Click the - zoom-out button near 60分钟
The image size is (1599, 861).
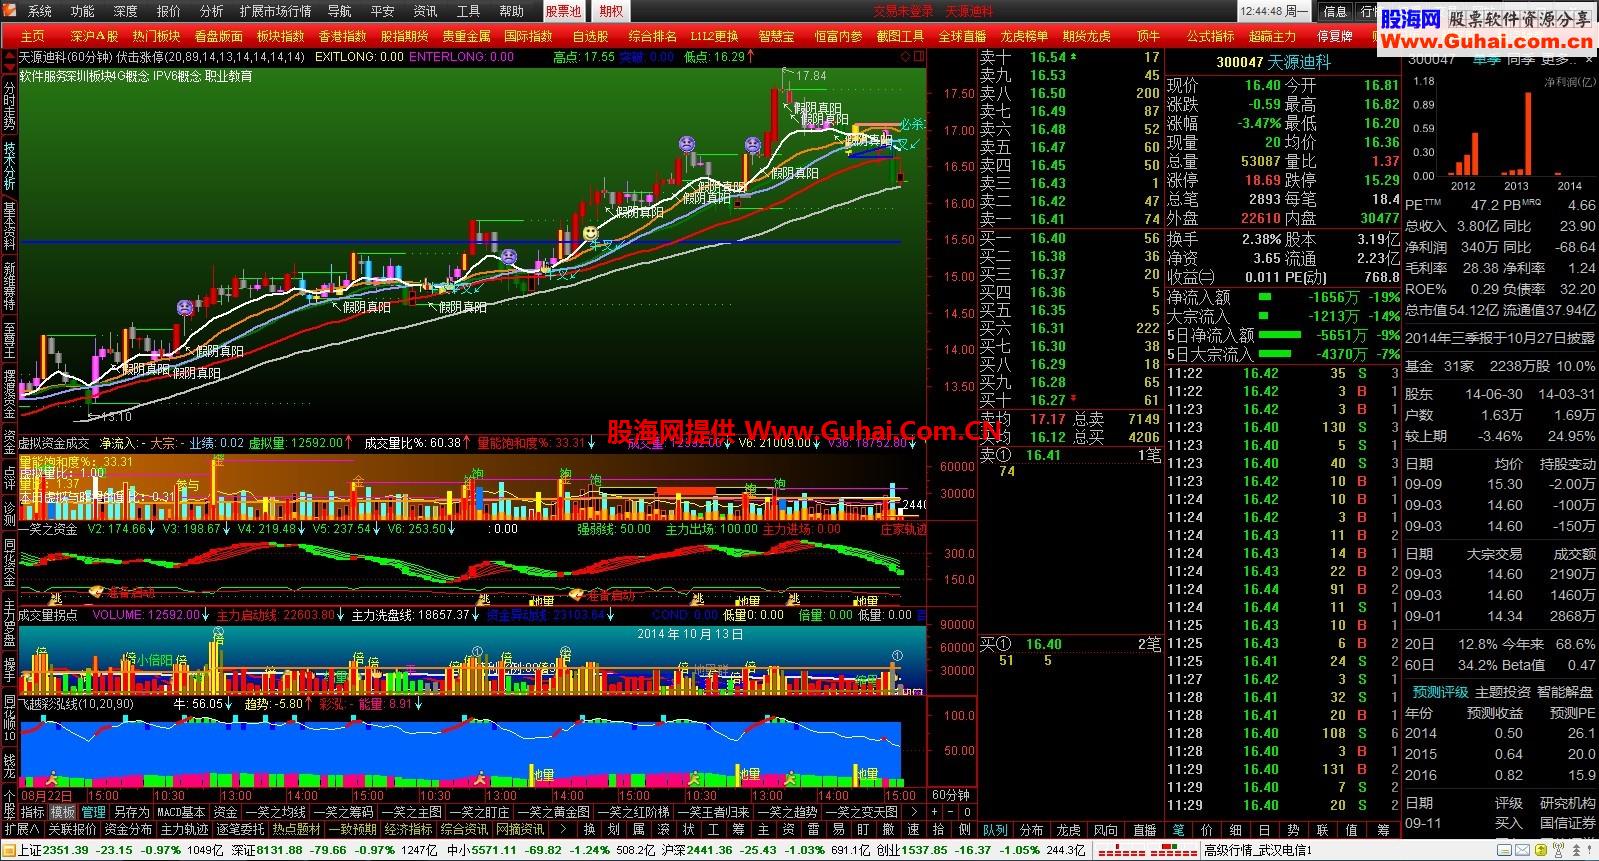tap(951, 812)
